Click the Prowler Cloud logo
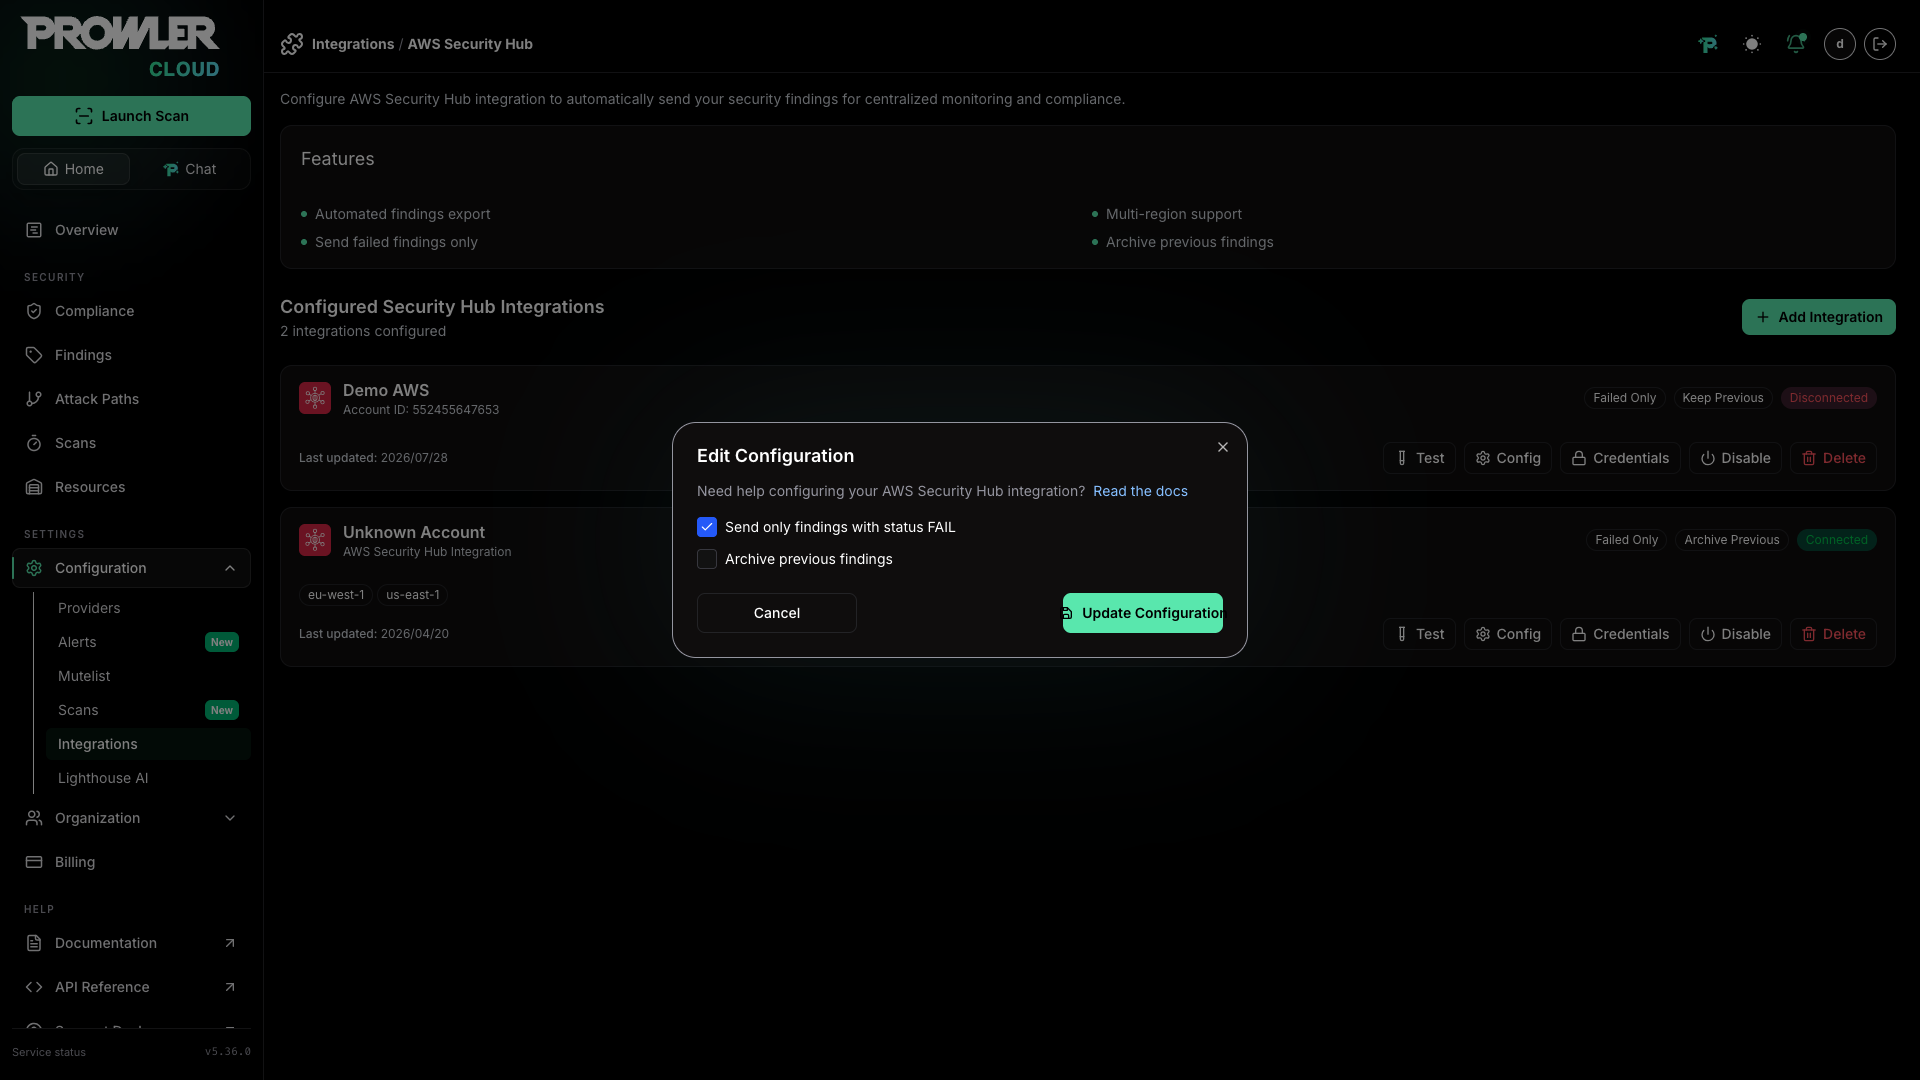 tap(120, 47)
